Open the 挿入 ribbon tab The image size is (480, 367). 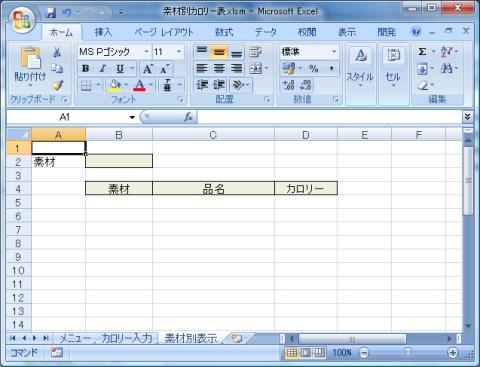click(103, 32)
